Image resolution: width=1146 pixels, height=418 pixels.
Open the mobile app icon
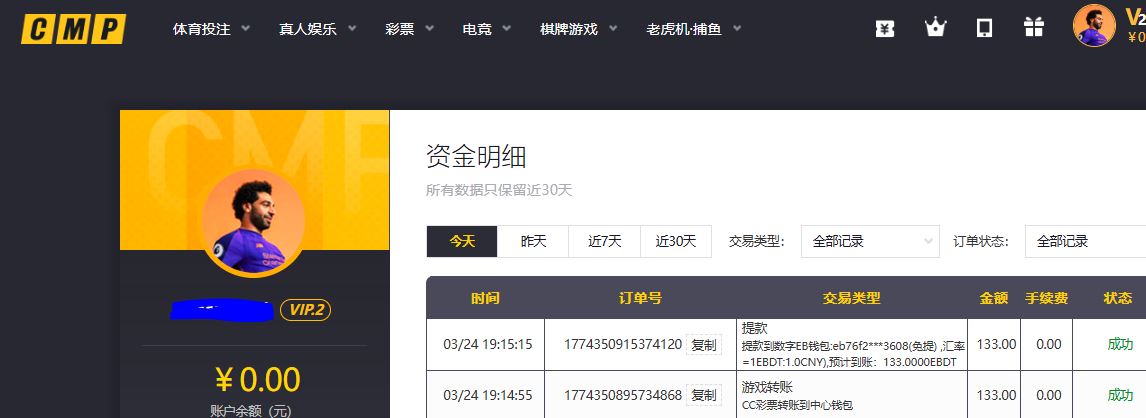click(984, 28)
